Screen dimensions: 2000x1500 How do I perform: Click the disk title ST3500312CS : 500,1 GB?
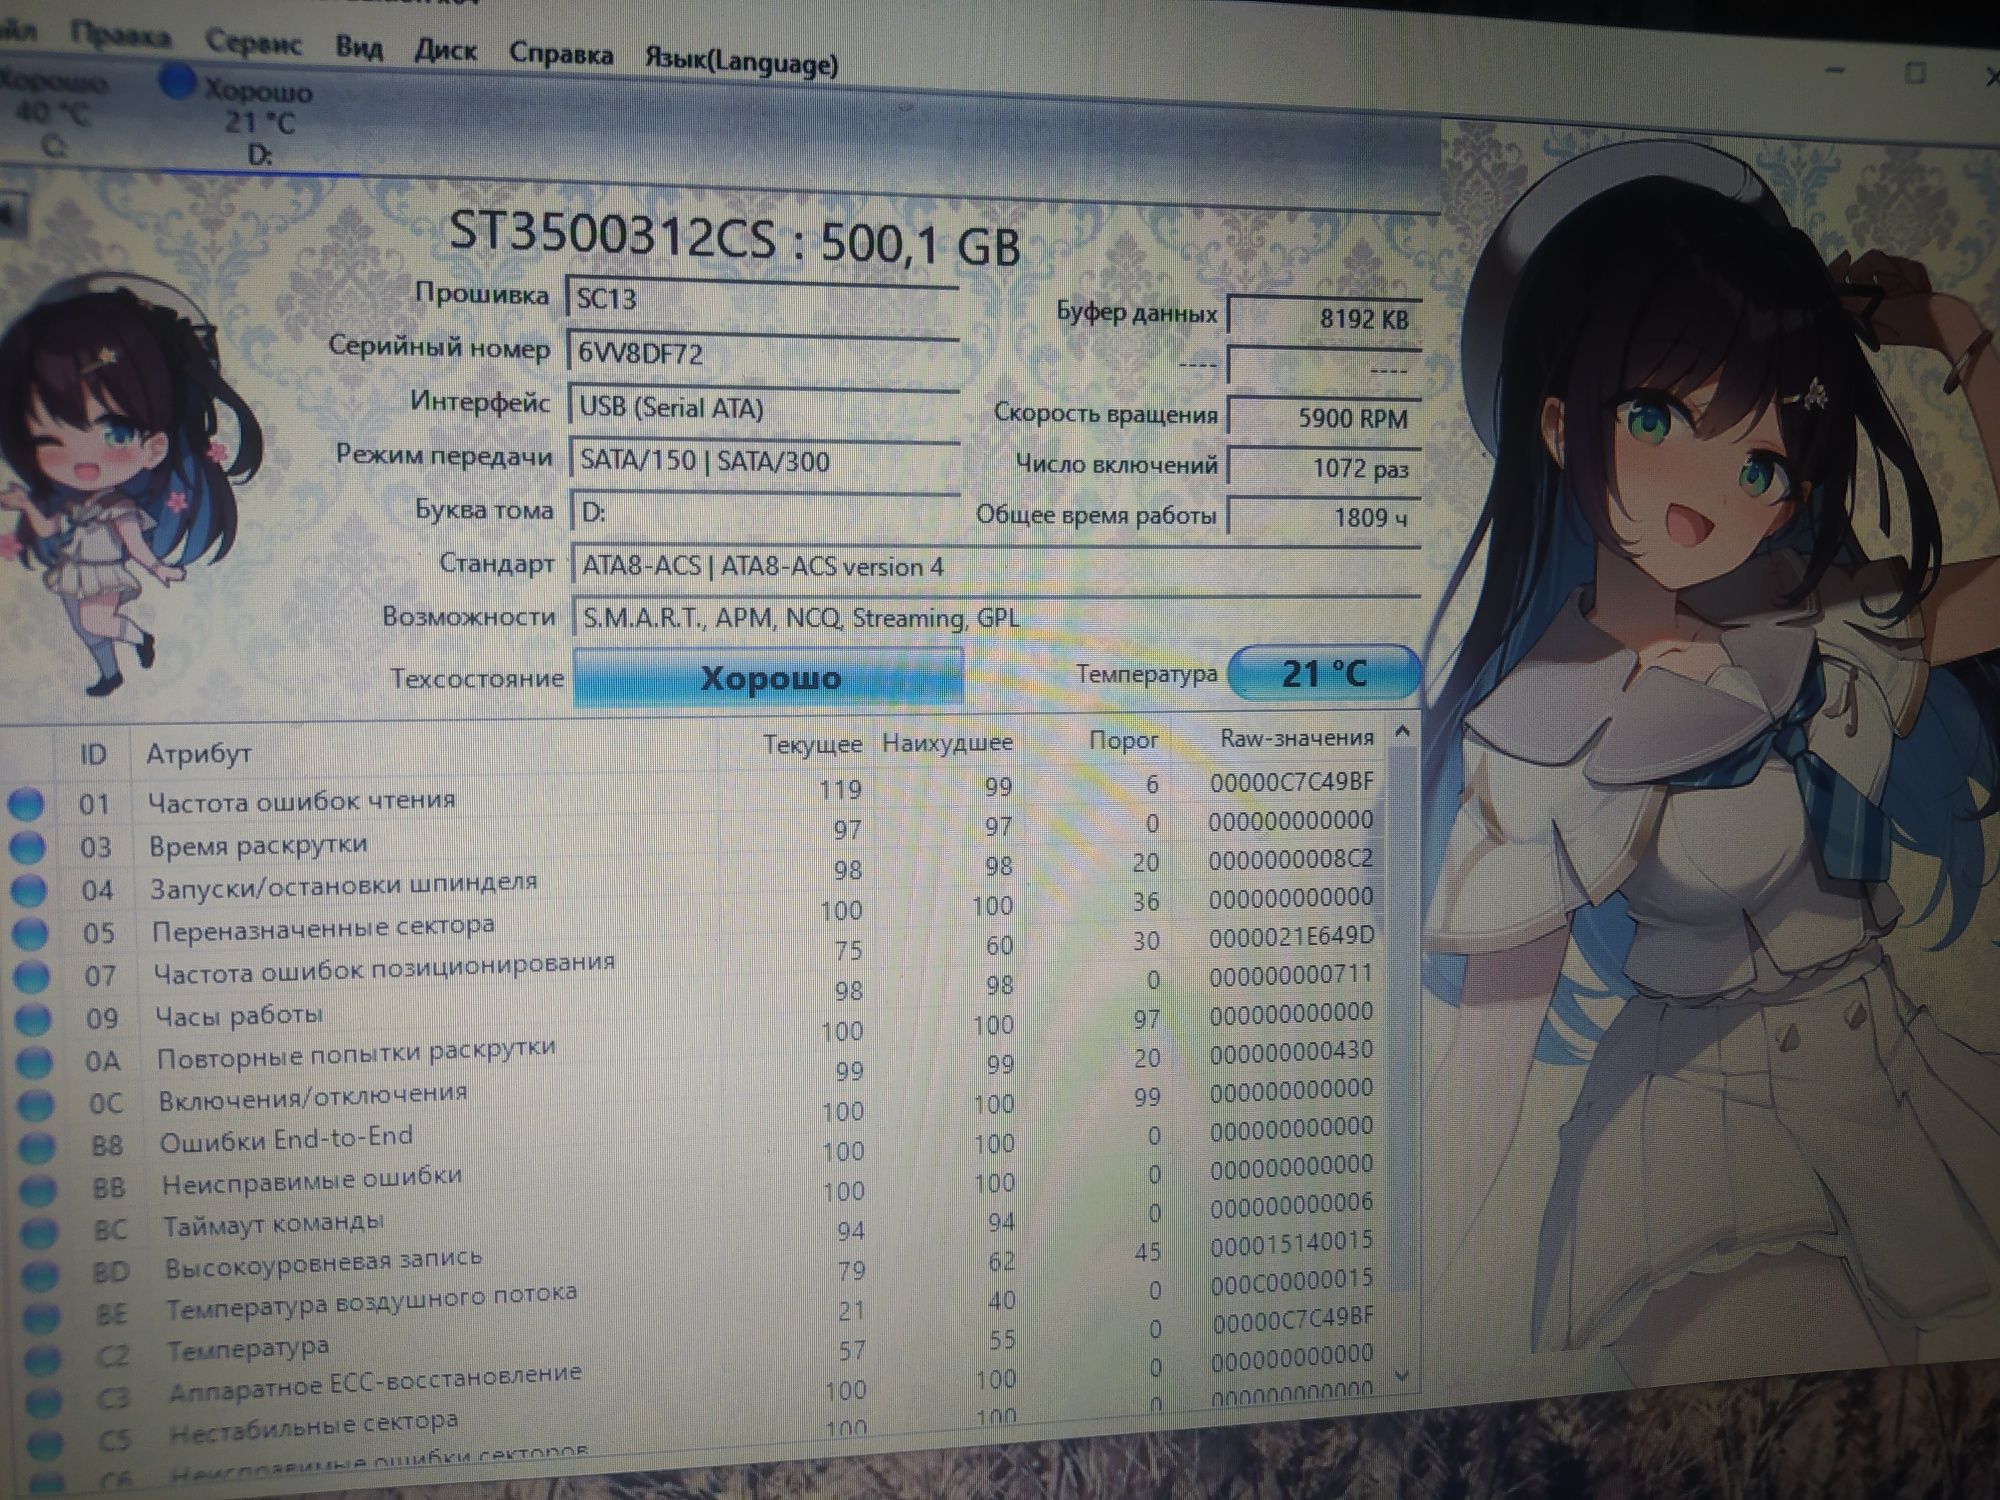[x=735, y=240]
